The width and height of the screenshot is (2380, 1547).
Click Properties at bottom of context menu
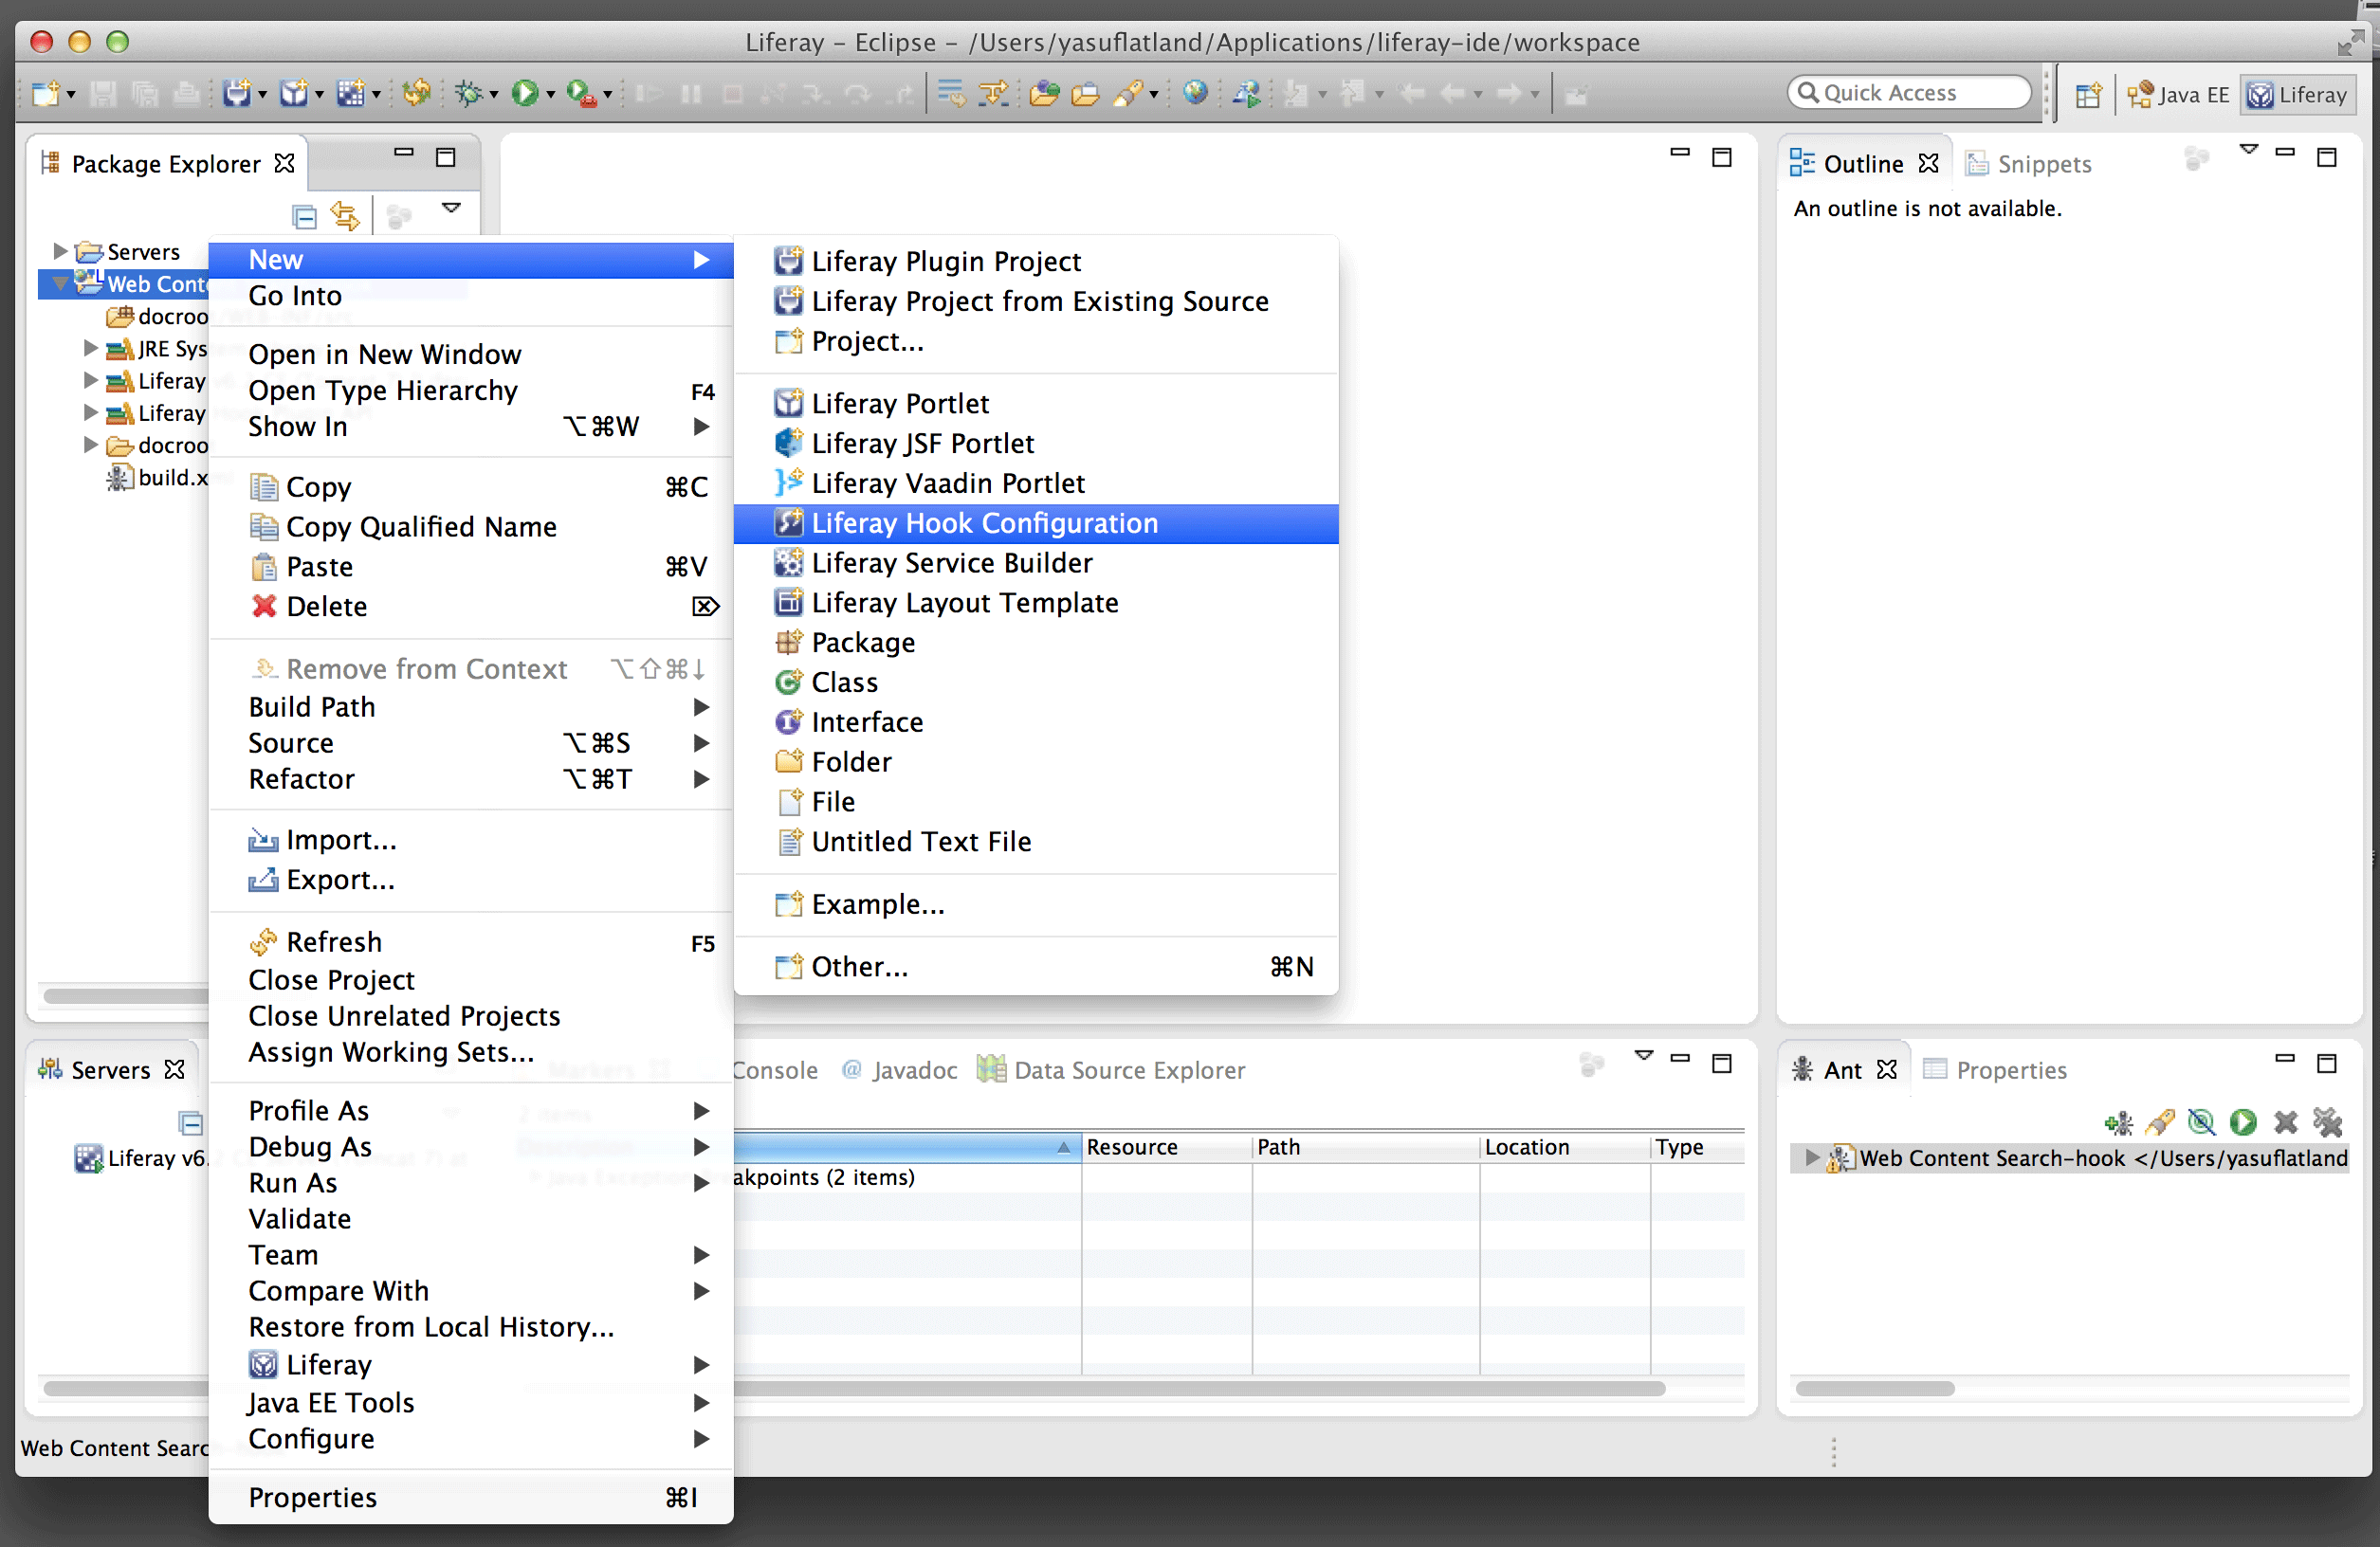pyautogui.click(x=312, y=1497)
